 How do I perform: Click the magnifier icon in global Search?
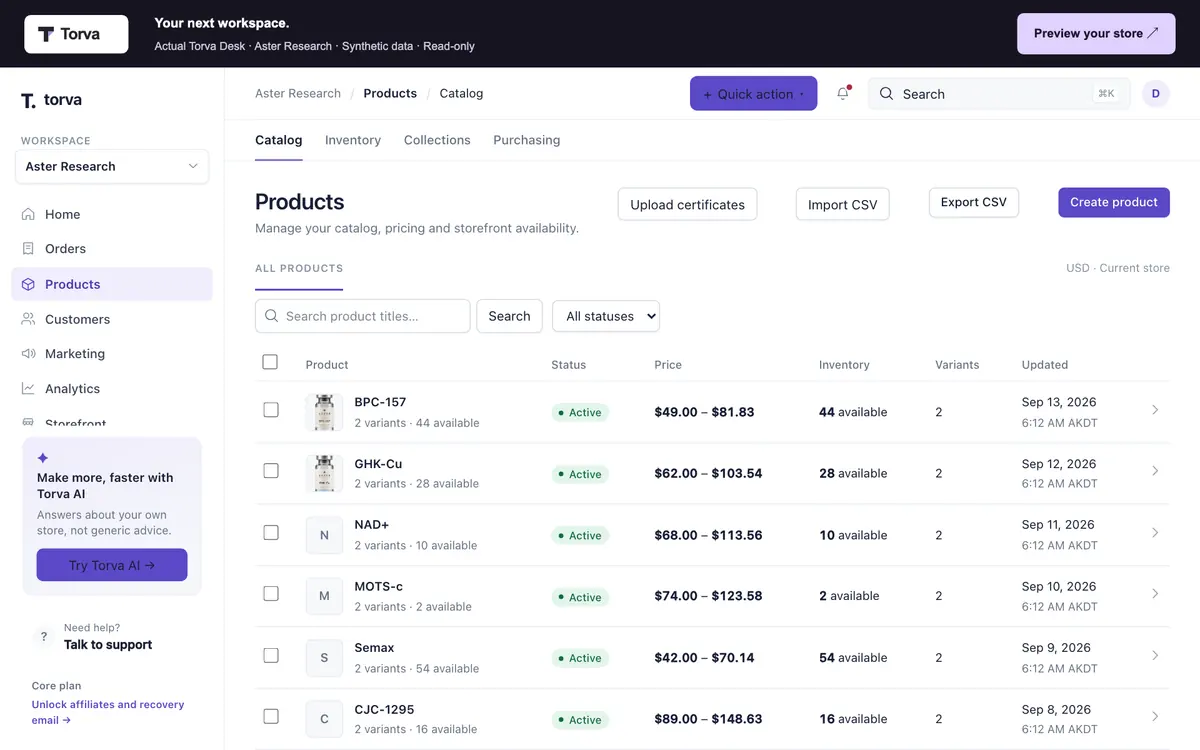click(x=886, y=94)
